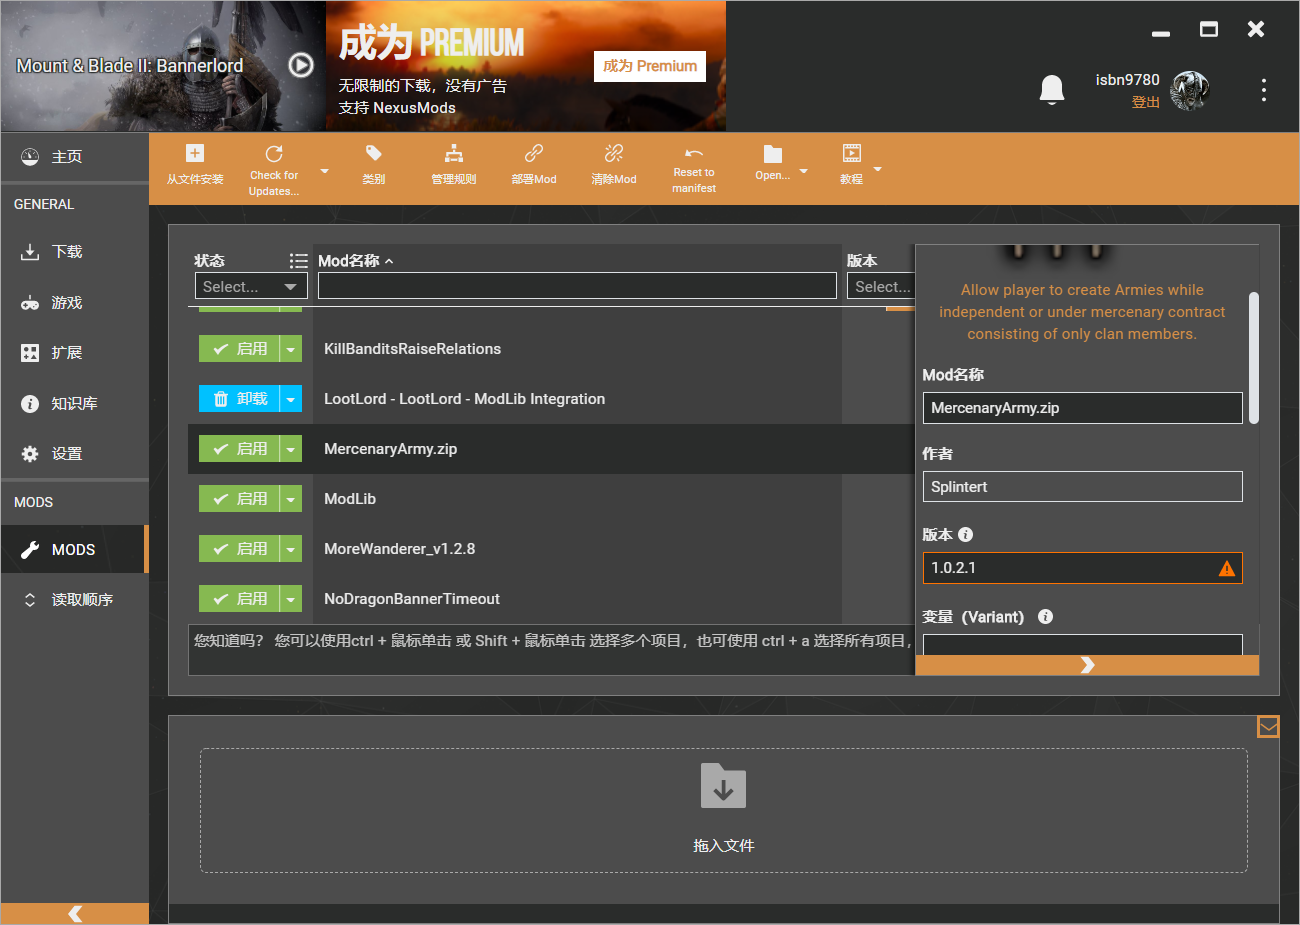Viewport: 1300px width, 925px height.
Task: Click the 成为 Premium button
Action: pyautogui.click(x=650, y=66)
